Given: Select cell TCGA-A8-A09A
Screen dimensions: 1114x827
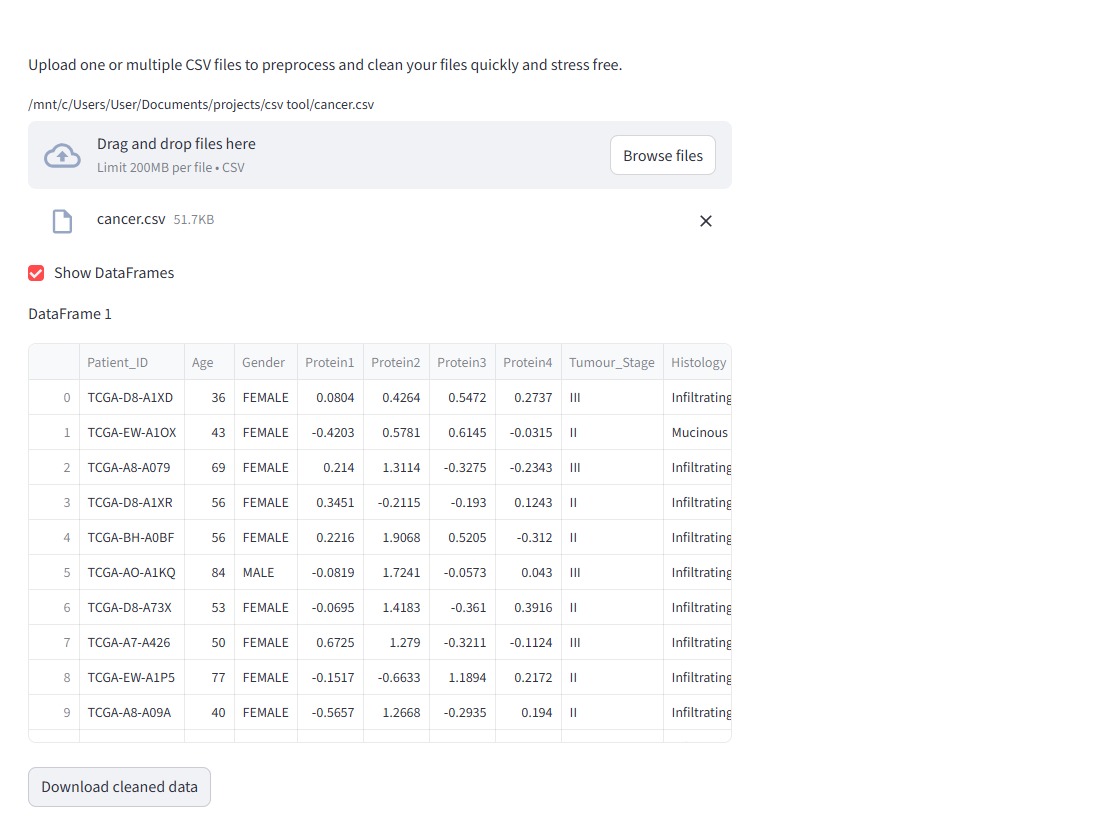Looking at the screenshot, I should pyautogui.click(x=131, y=712).
